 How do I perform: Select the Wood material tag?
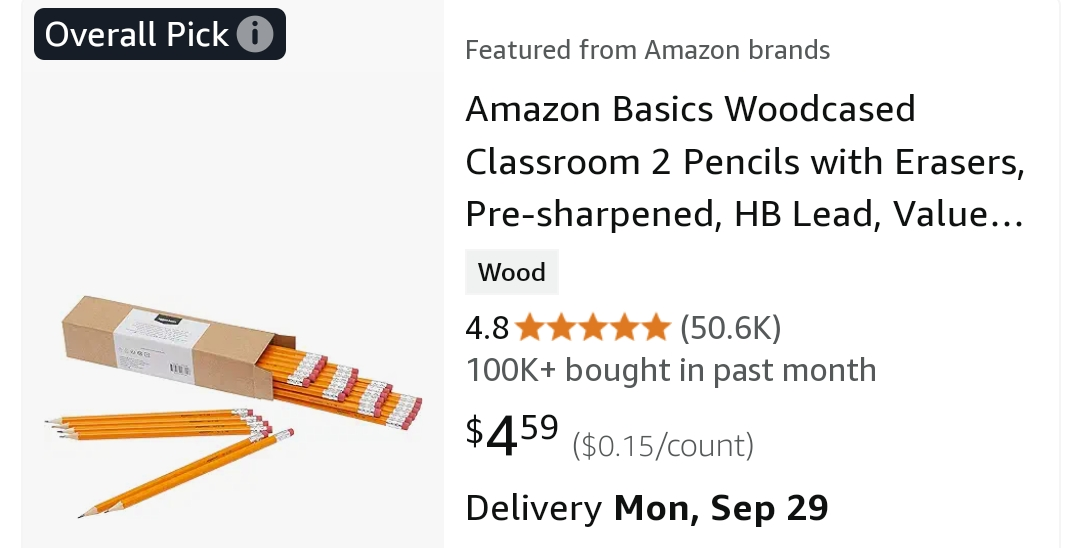coord(511,272)
